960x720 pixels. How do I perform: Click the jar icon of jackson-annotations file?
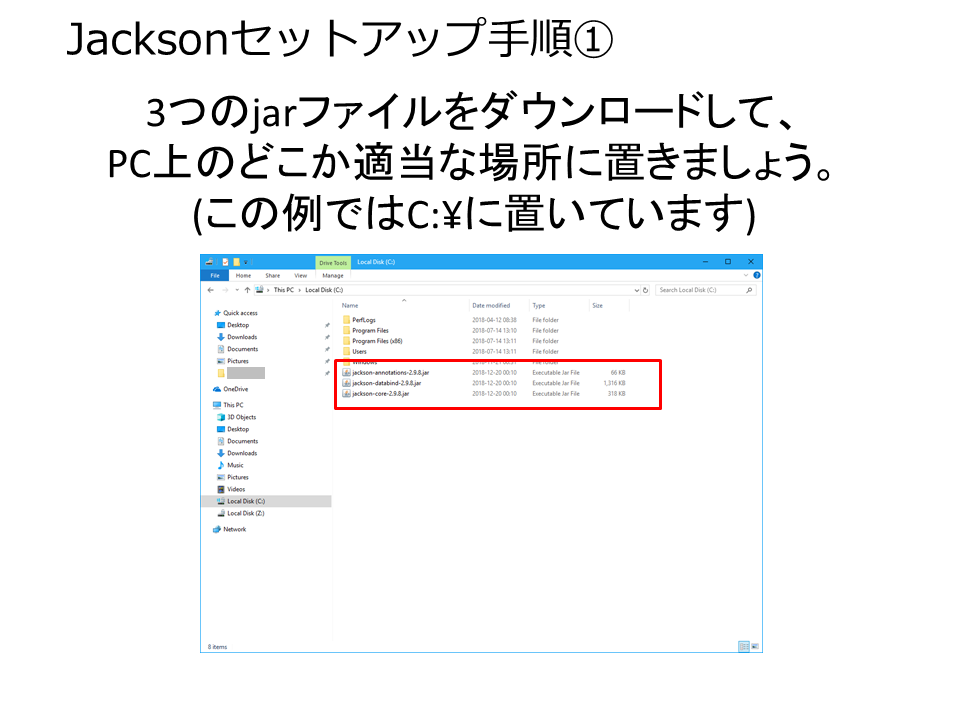tap(347, 373)
